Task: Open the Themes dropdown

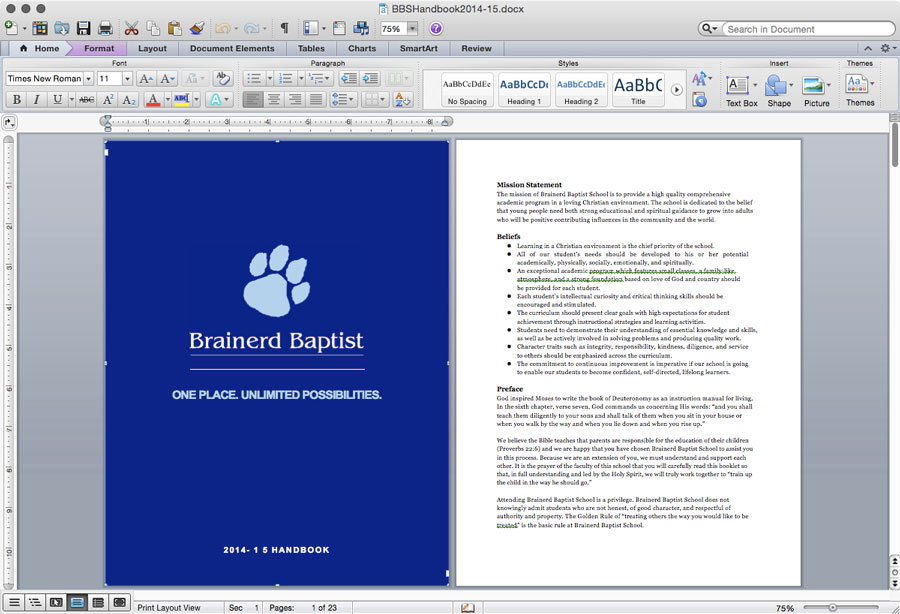Action: [860, 90]
